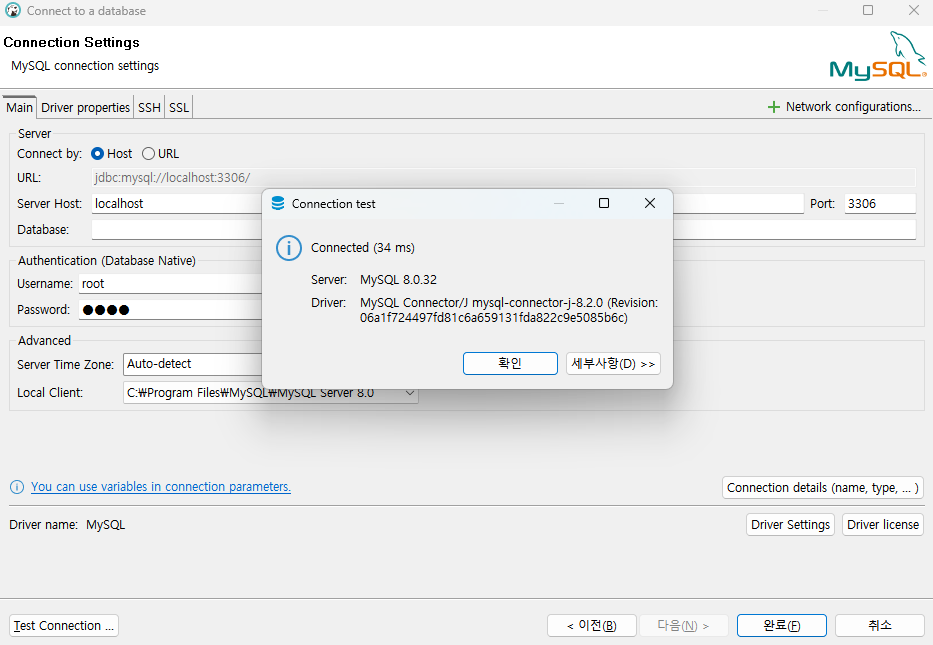Open Driver Settings
Image resolution: width=933 pixels, height=645 pixels.
click(x=790, y=525)
